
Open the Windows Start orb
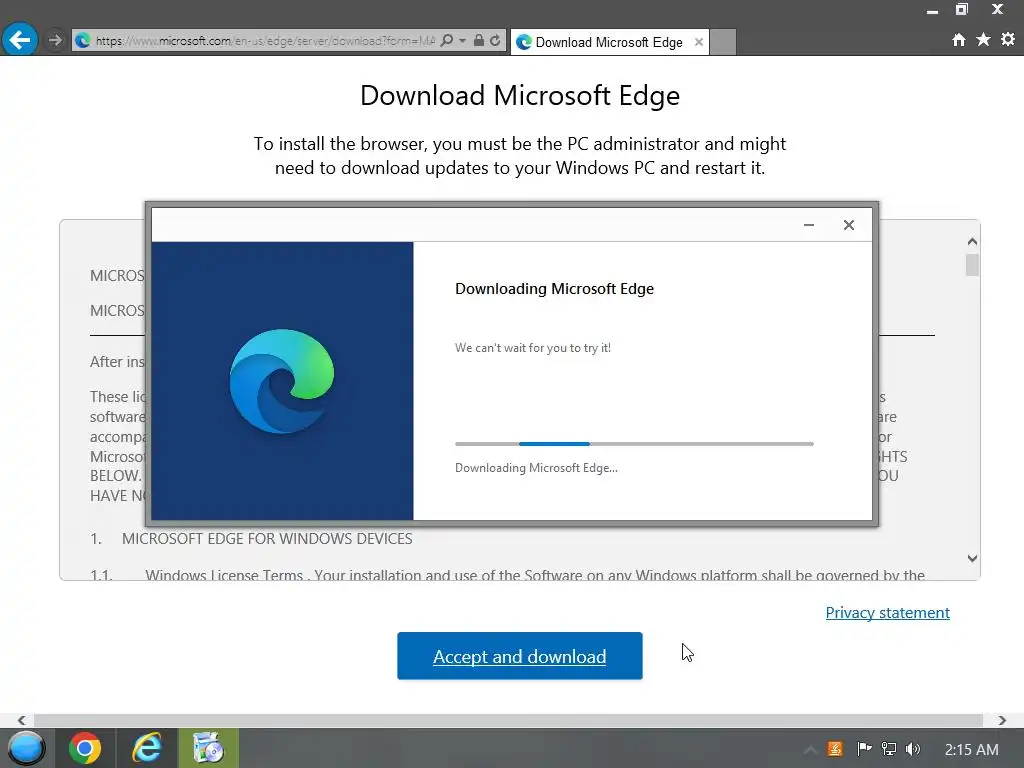coord(26,748)
